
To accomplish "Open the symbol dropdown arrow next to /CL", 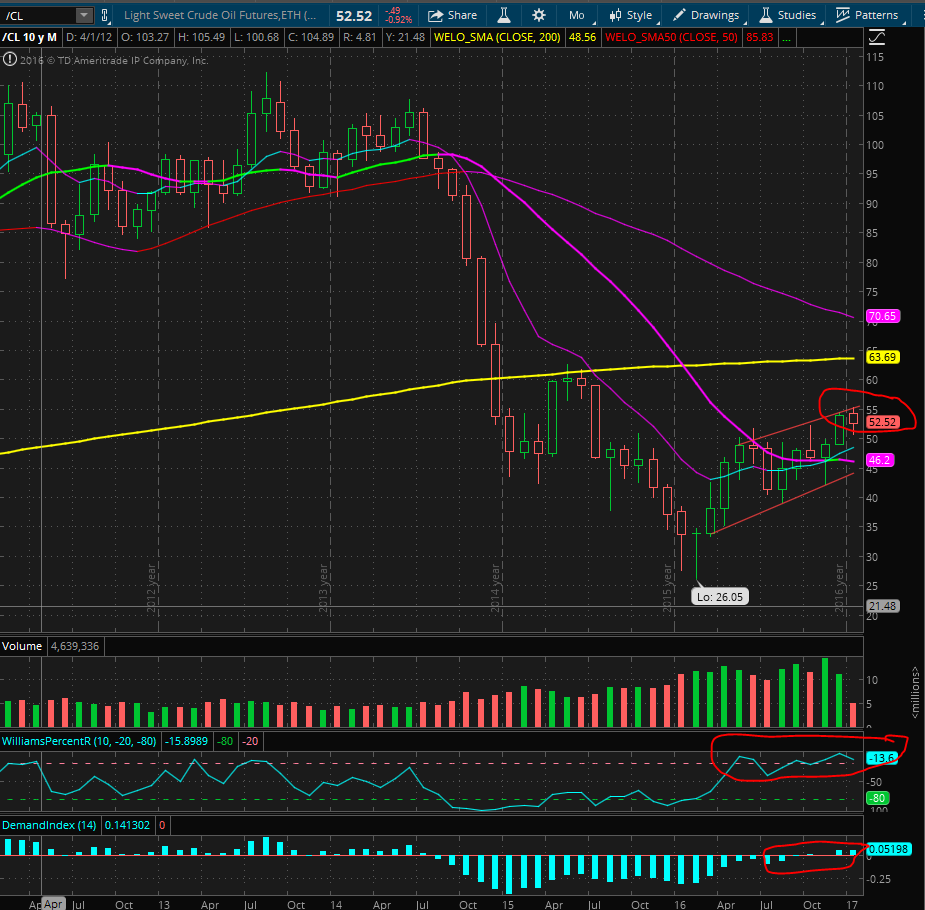I will [84, 15].
